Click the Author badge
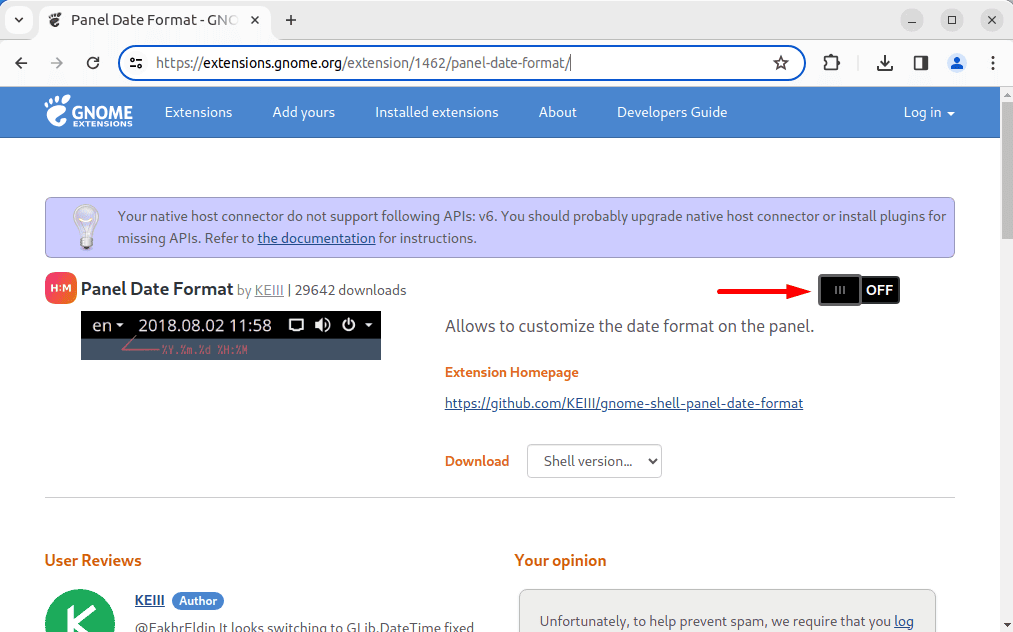The width and height of the screenshot is (1013, 632). pyautogui.click(x=198, y=601)
